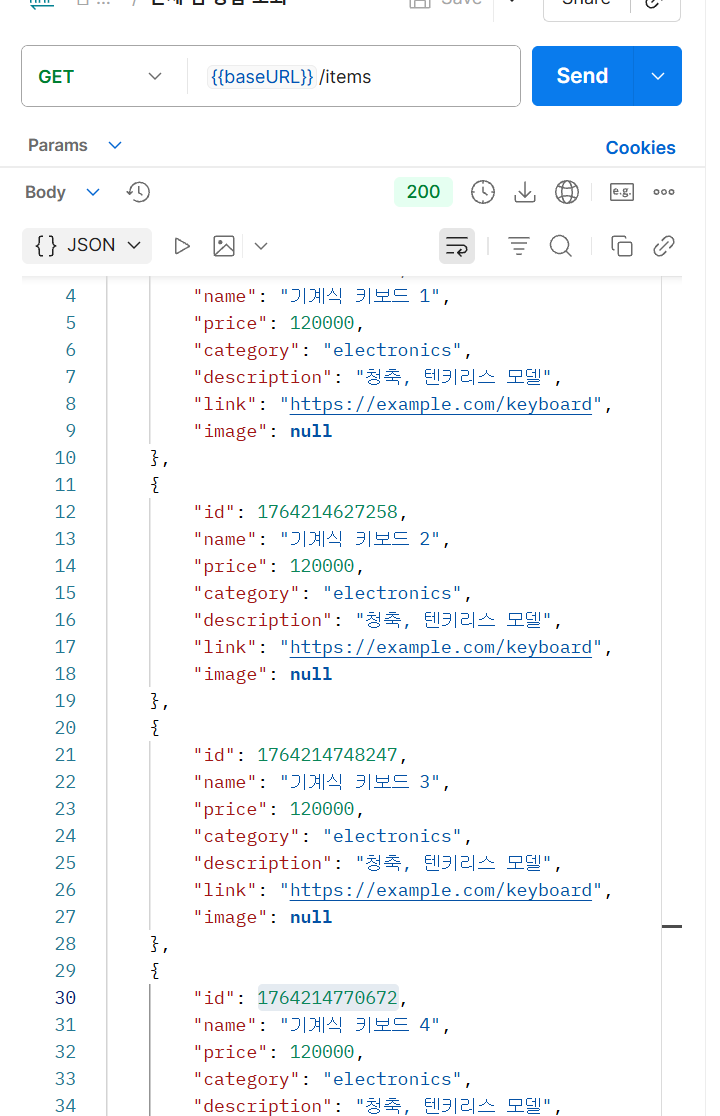Select the highlighted id 1764214770672
This screenshot has width=720, height=1116.
click(x=327, y=998)
